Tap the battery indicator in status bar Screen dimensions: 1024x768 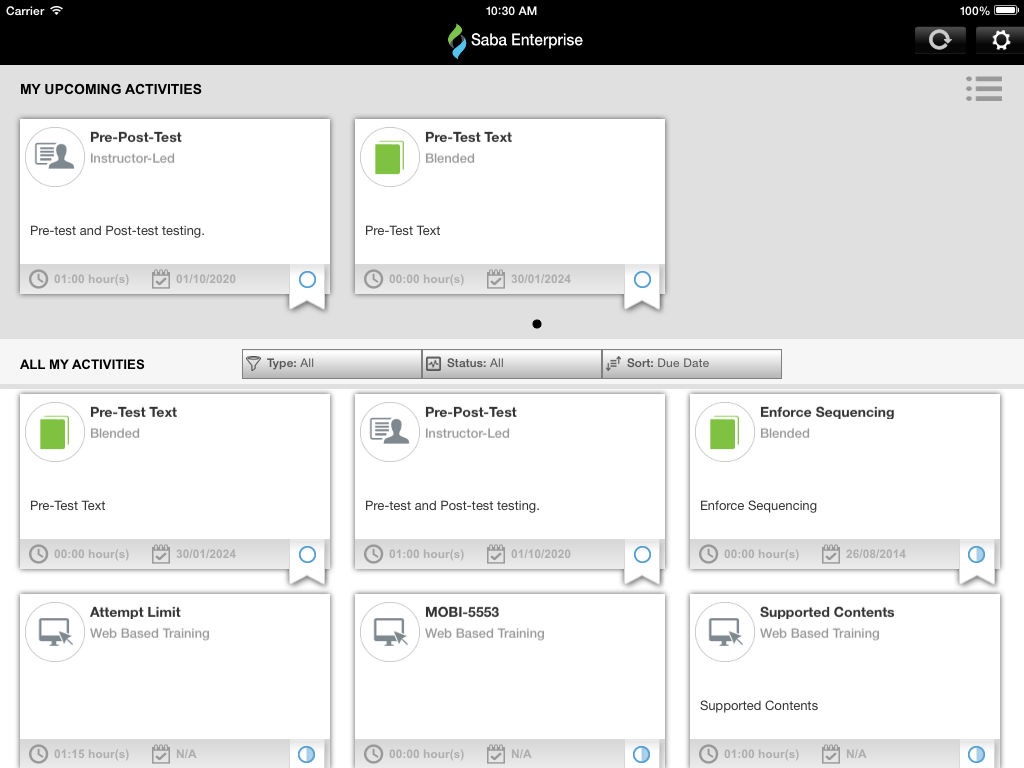click(1006, 10)
